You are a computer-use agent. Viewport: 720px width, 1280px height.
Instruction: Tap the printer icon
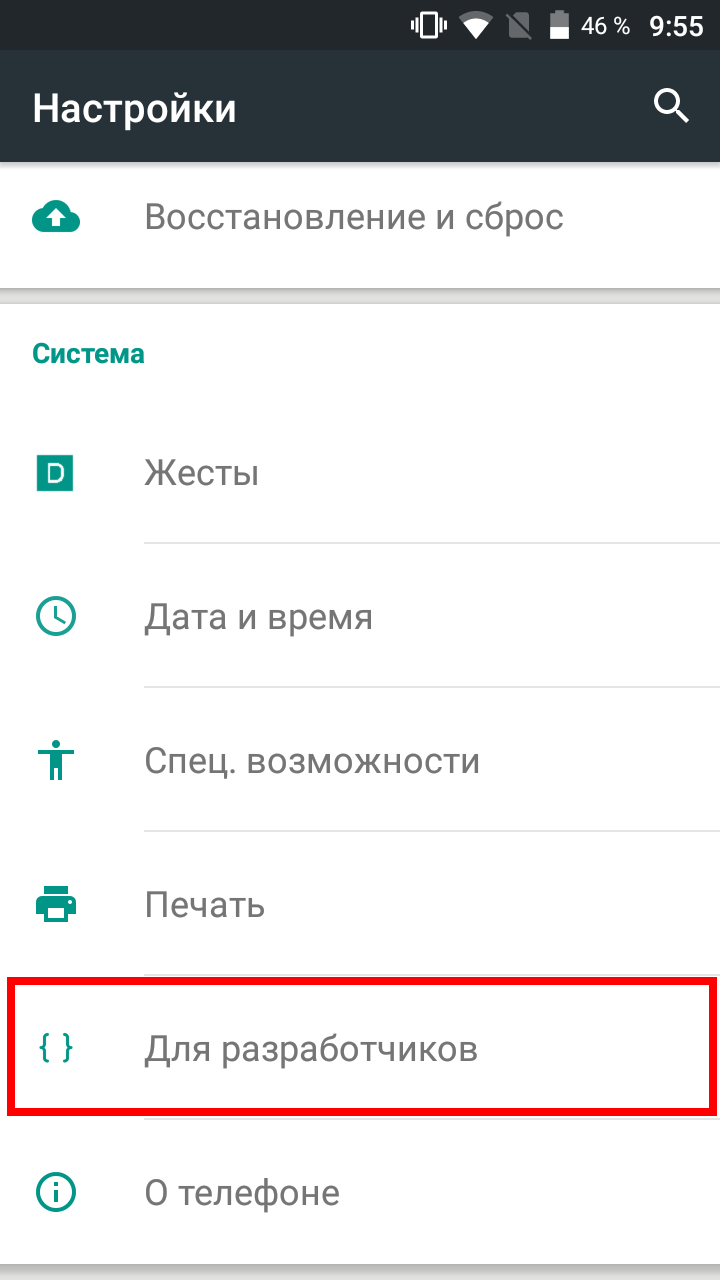point(56,905)
